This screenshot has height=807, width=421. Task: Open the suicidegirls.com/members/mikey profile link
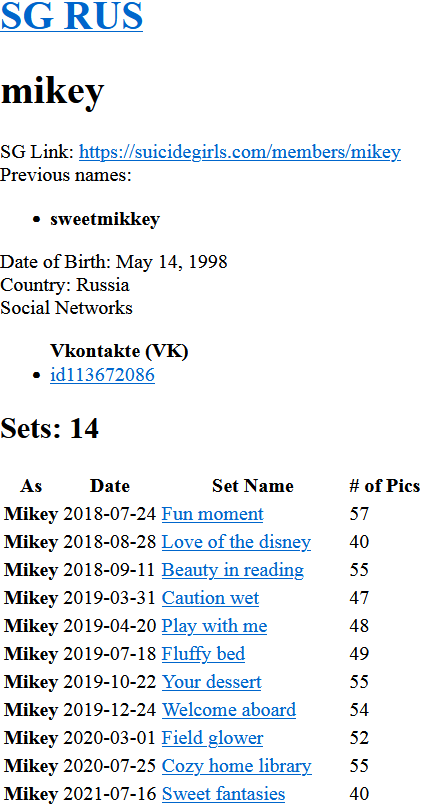coord(240,152)
